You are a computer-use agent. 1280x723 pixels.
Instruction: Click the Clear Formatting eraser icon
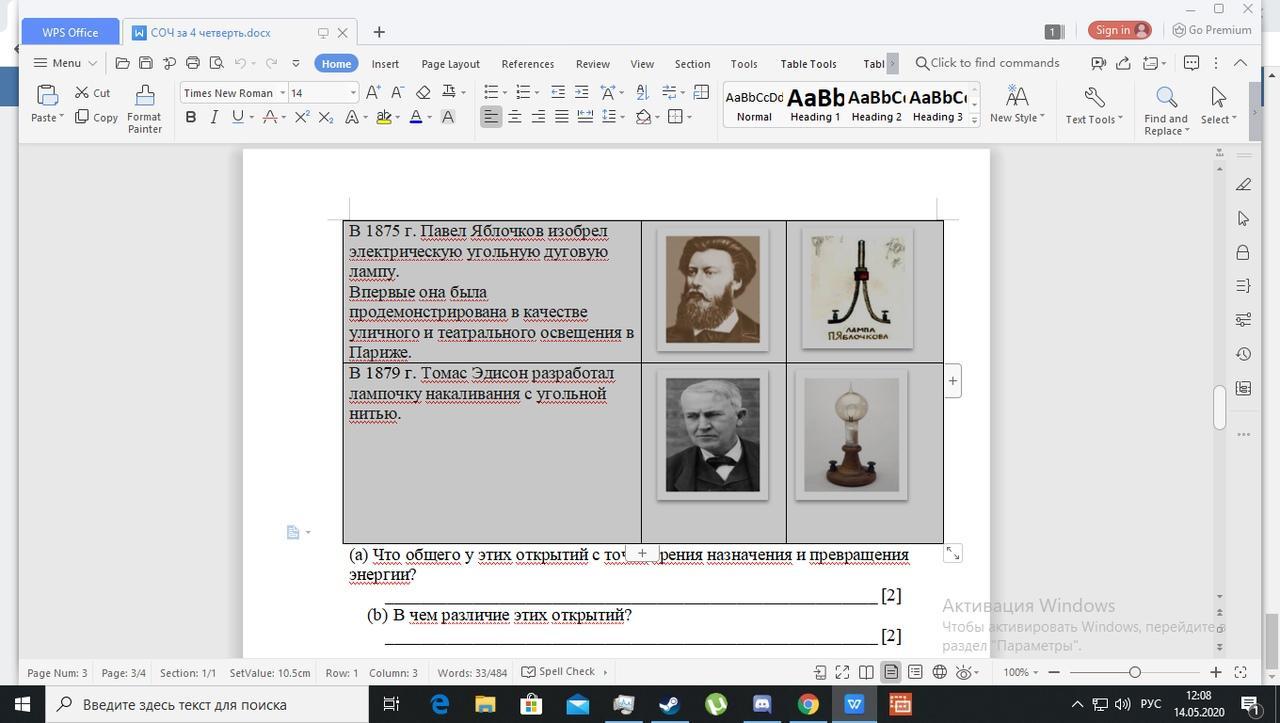[423, 92]
